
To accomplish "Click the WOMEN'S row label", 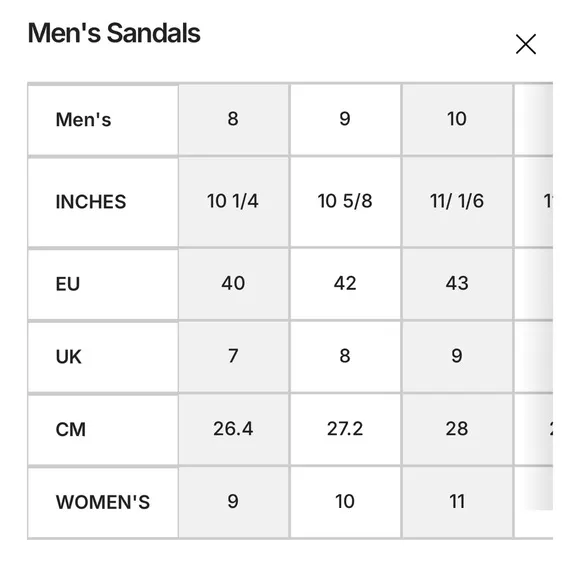I will [x=103, y=502].
